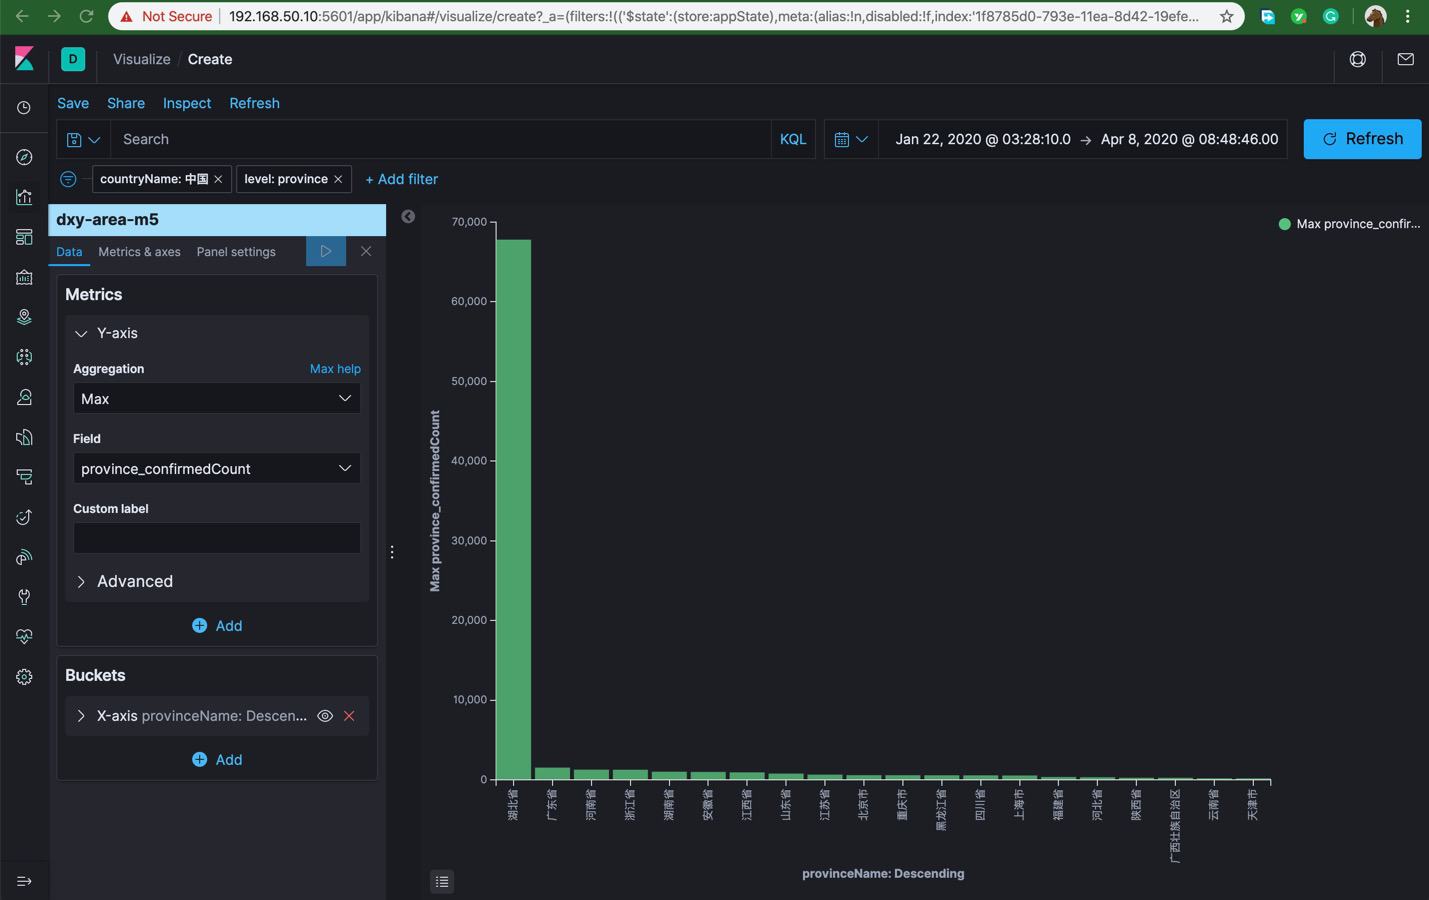Open Management via the gear sidebar icon
Screen dimensions: 1429x900
(x=24, y=677)
